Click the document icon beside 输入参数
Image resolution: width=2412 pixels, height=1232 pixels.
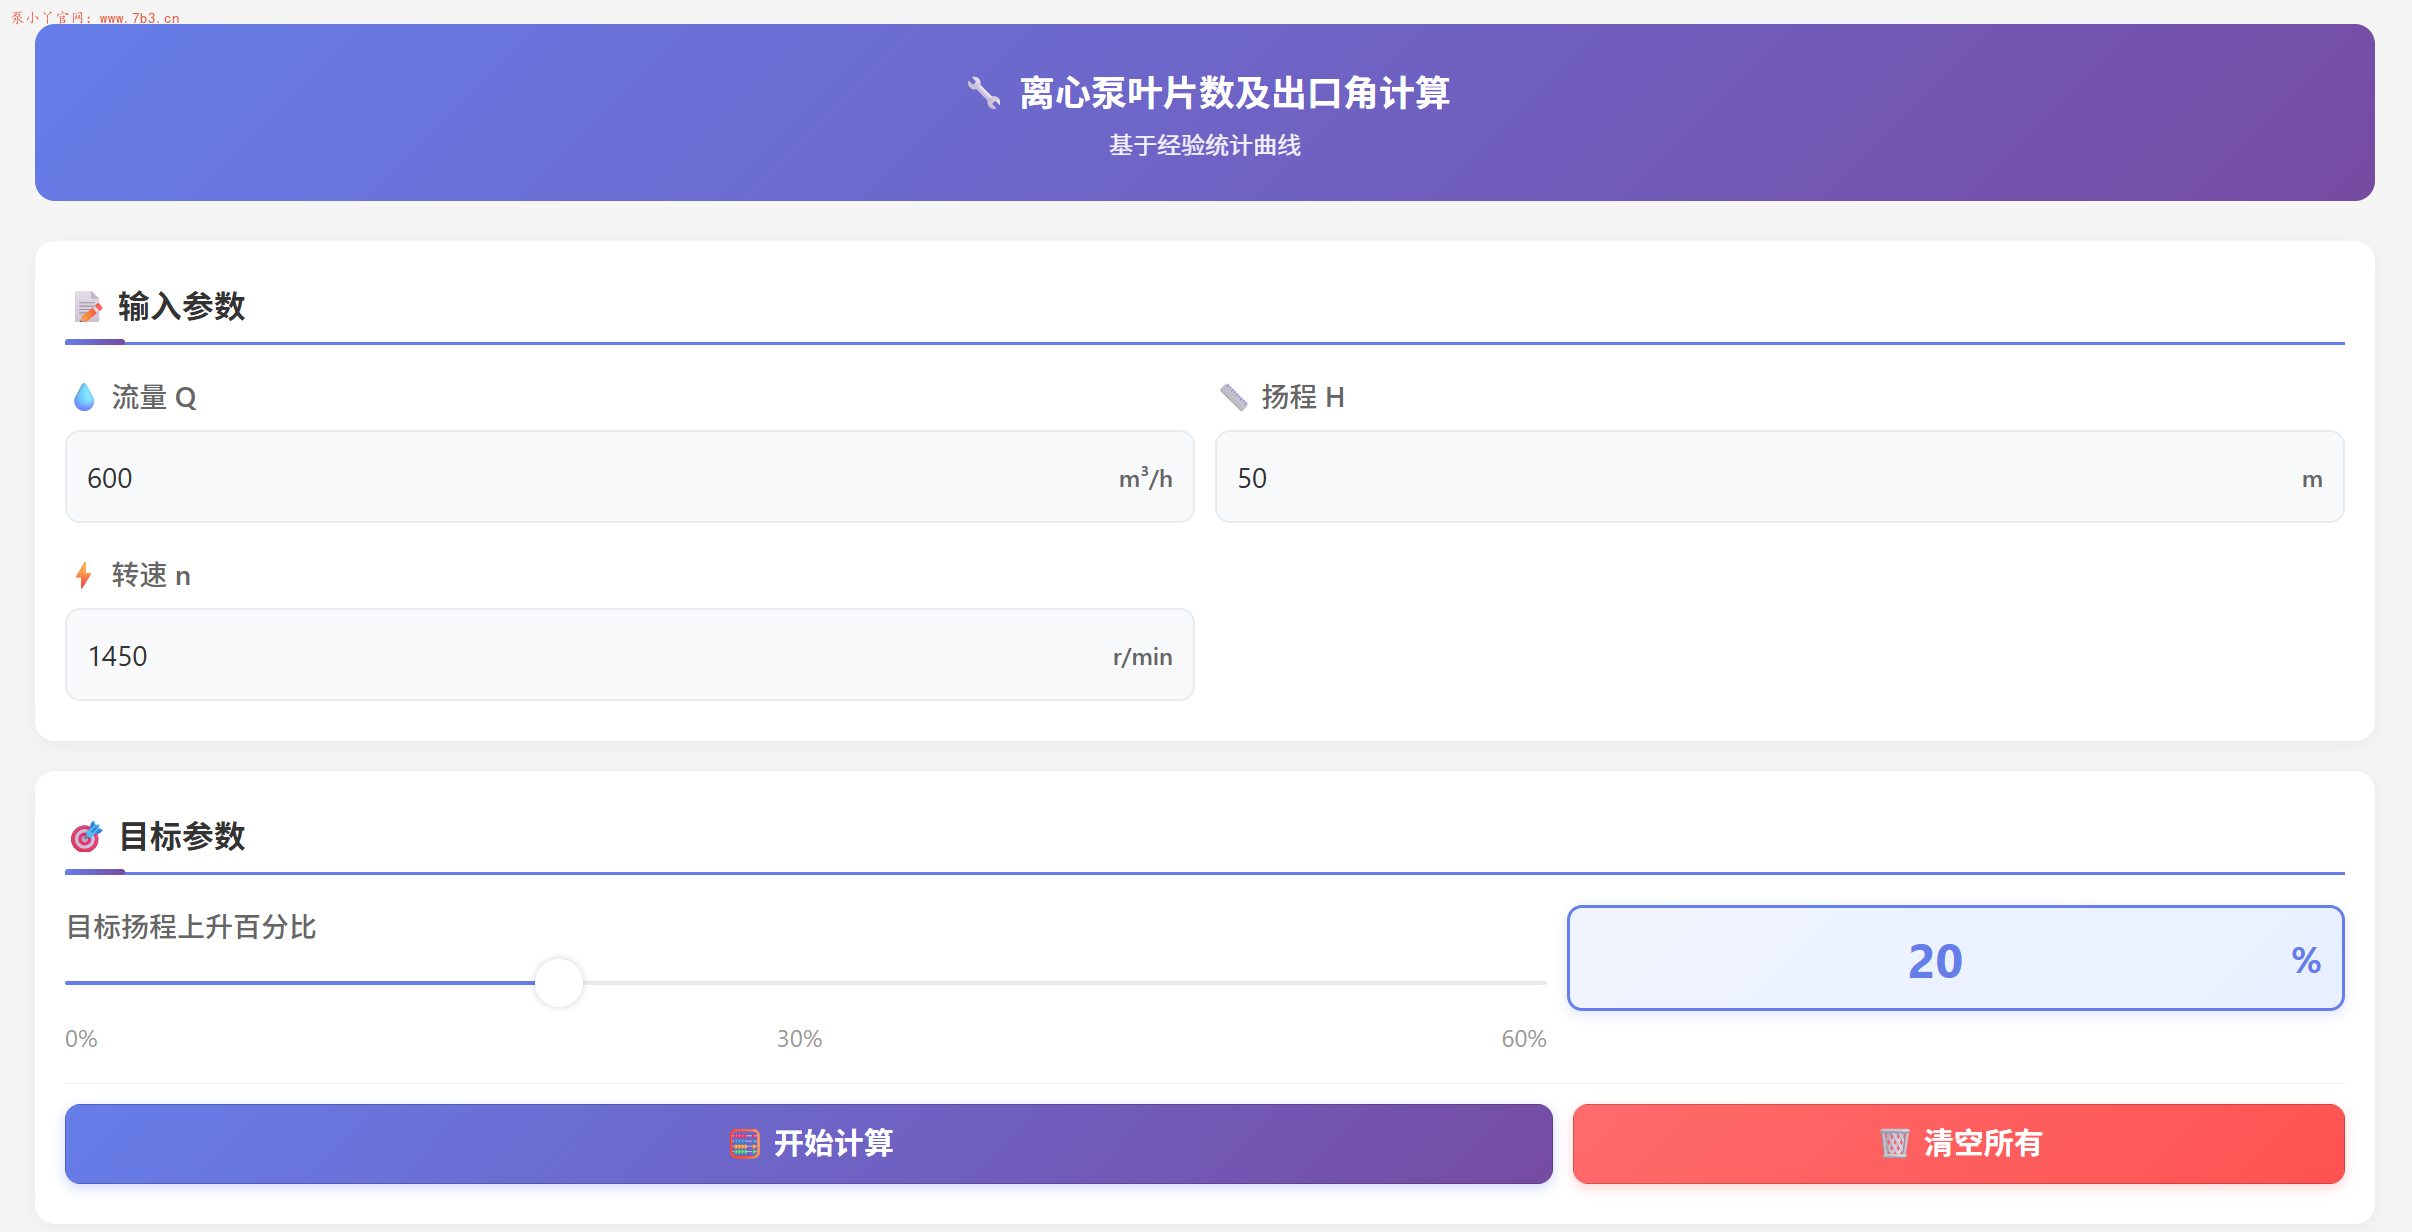pyautogui.click(x=87, y=307)
